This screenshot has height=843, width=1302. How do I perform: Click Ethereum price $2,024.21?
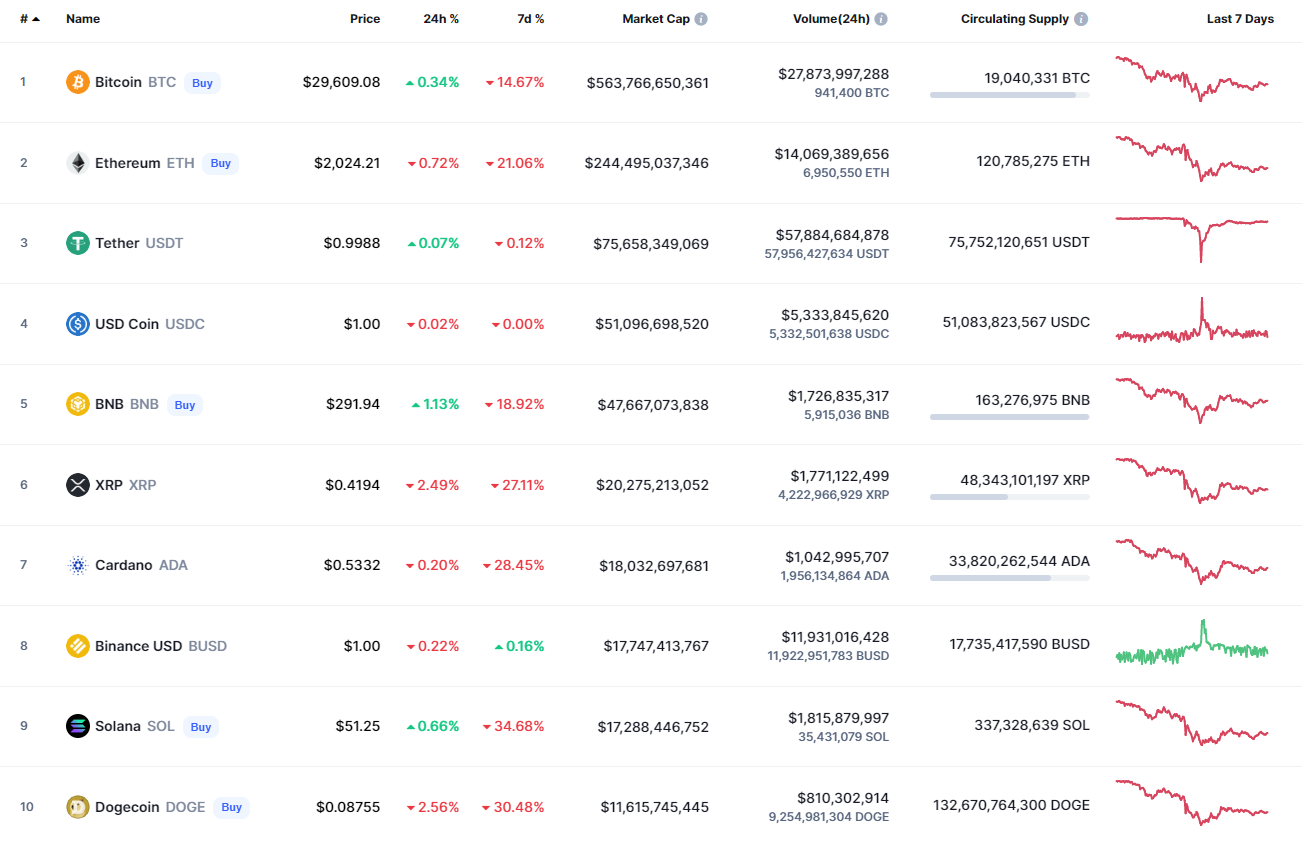[x=347, y=163]
